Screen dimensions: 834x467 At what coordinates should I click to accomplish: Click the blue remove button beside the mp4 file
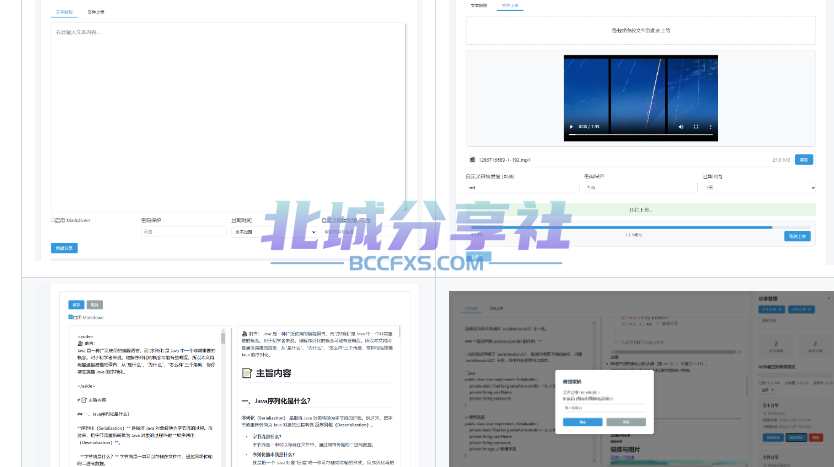(804, 160)
